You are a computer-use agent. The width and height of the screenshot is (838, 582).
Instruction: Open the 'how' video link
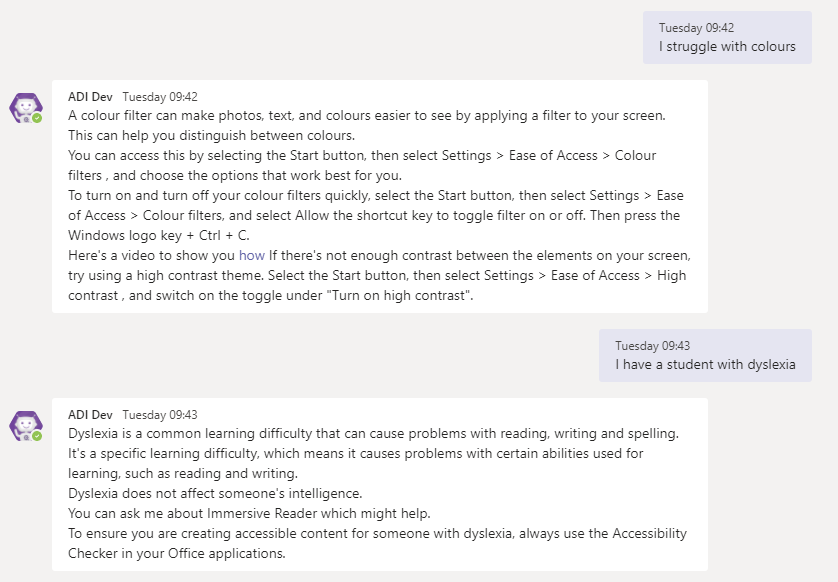pos(252,255)
